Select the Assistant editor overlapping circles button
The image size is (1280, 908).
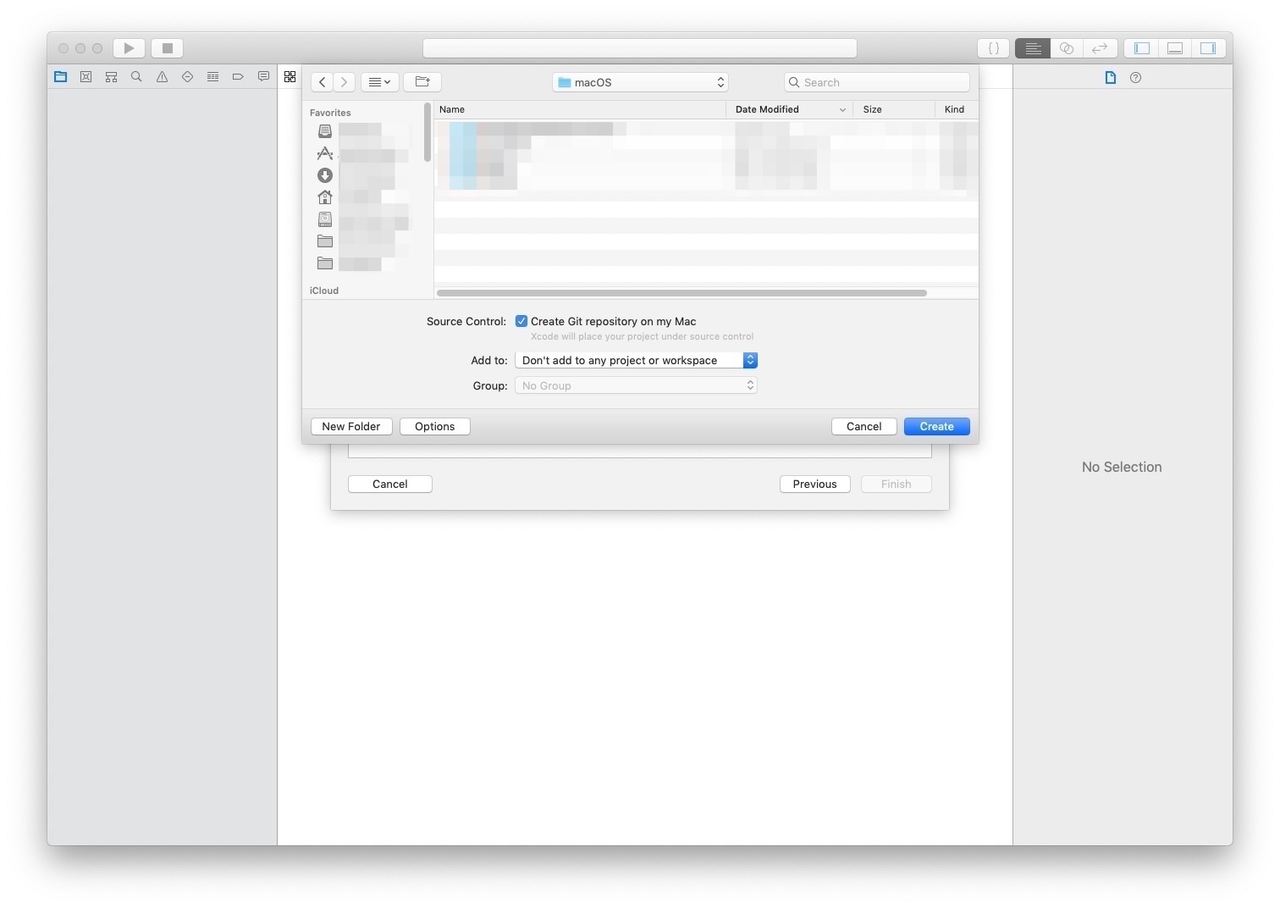(1067, 48)
